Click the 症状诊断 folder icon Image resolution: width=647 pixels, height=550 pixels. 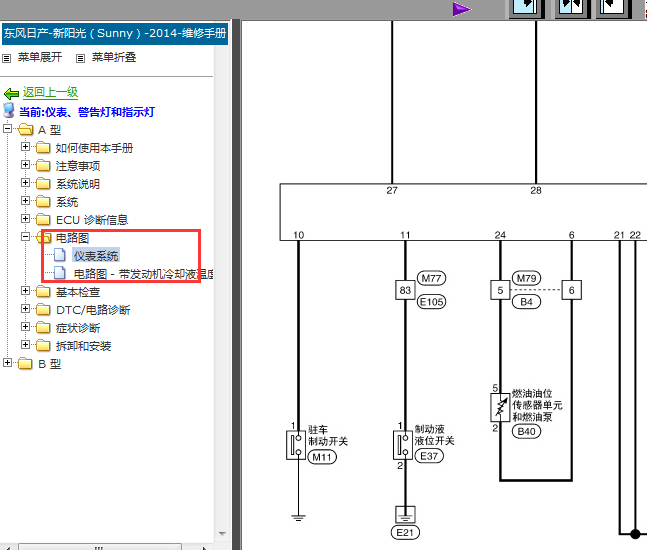(x=43, y=328)
